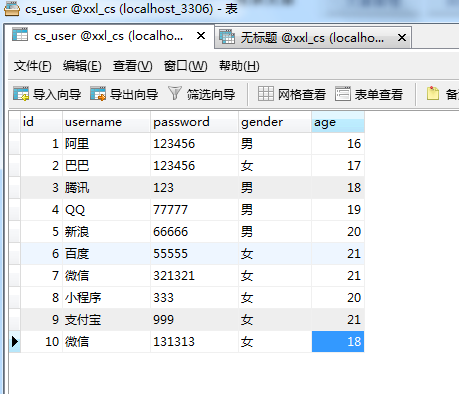The width and height of the screenshot is (459, 394).
Task: Select the row marker for row 10
Action: tap(15, 342)
